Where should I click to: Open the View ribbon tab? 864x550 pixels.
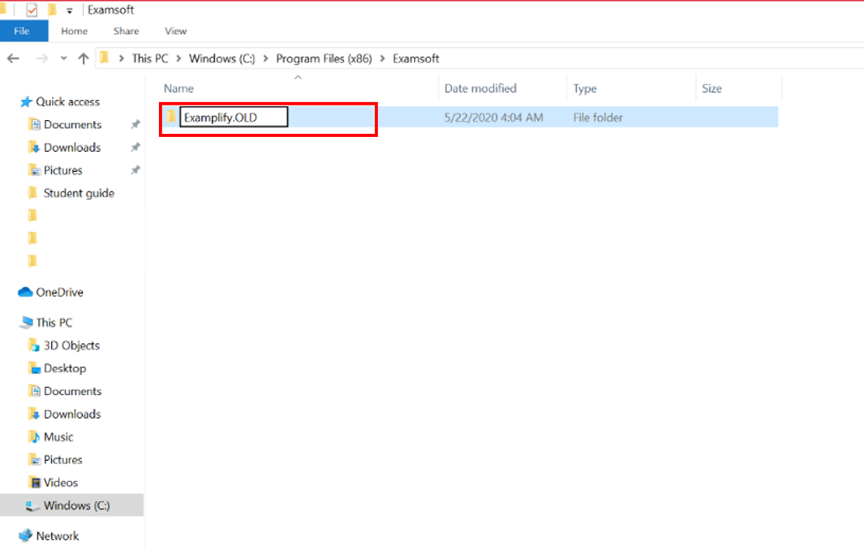pyautogui.click(x=176, y=31)
